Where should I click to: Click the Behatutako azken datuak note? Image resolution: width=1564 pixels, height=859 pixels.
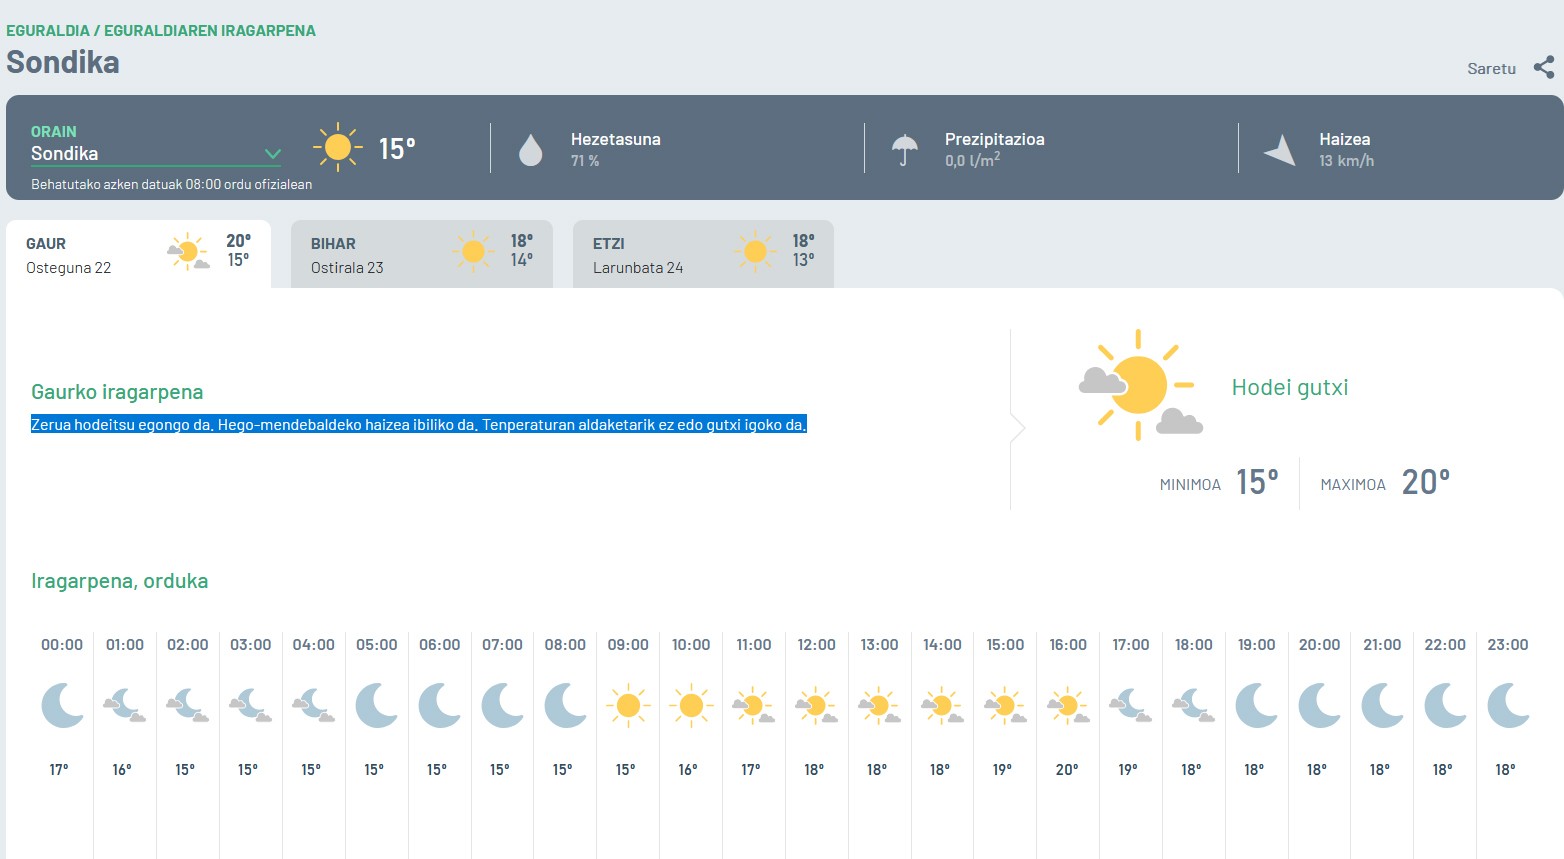pyautogui.click(x=171, y=184)
